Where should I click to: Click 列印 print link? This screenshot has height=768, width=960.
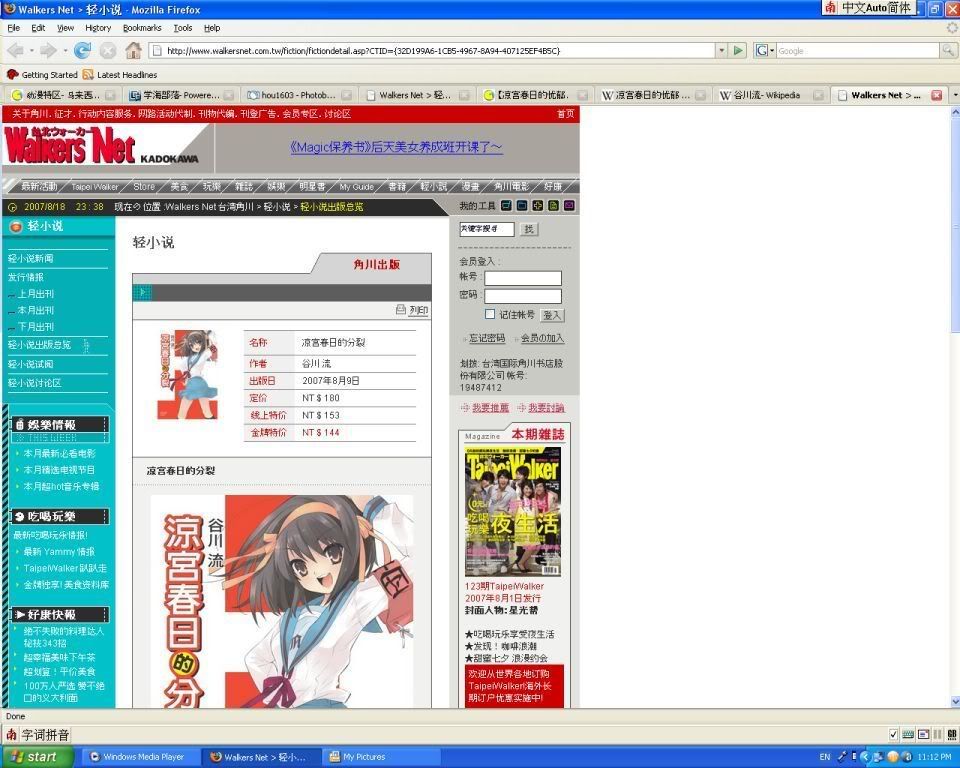418,311
